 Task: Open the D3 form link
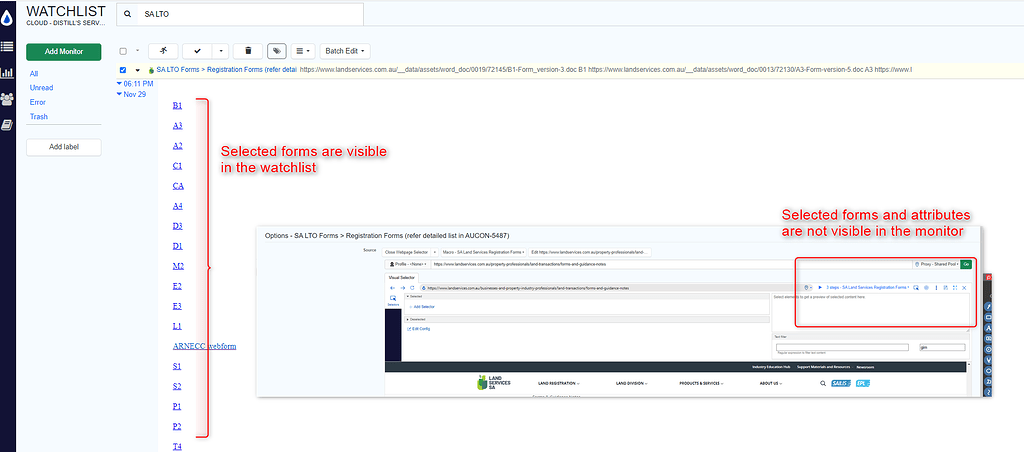[x=178, y=226]
